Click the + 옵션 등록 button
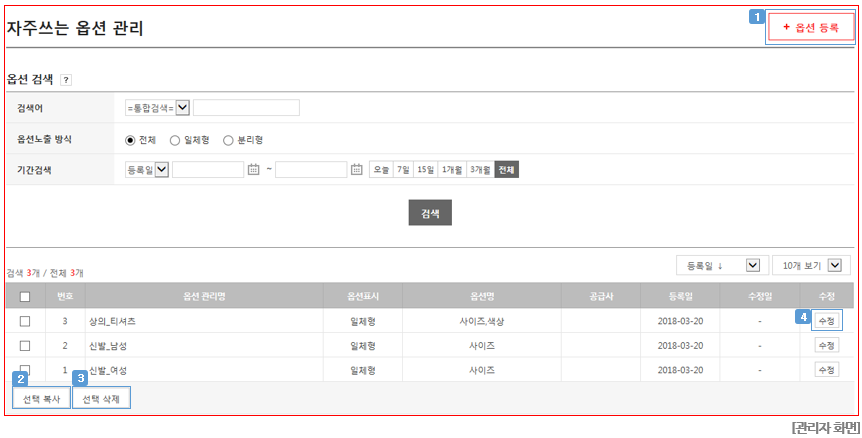Image resolution: width=862 pixels, height=438 pixels. [x=811, y=27]
